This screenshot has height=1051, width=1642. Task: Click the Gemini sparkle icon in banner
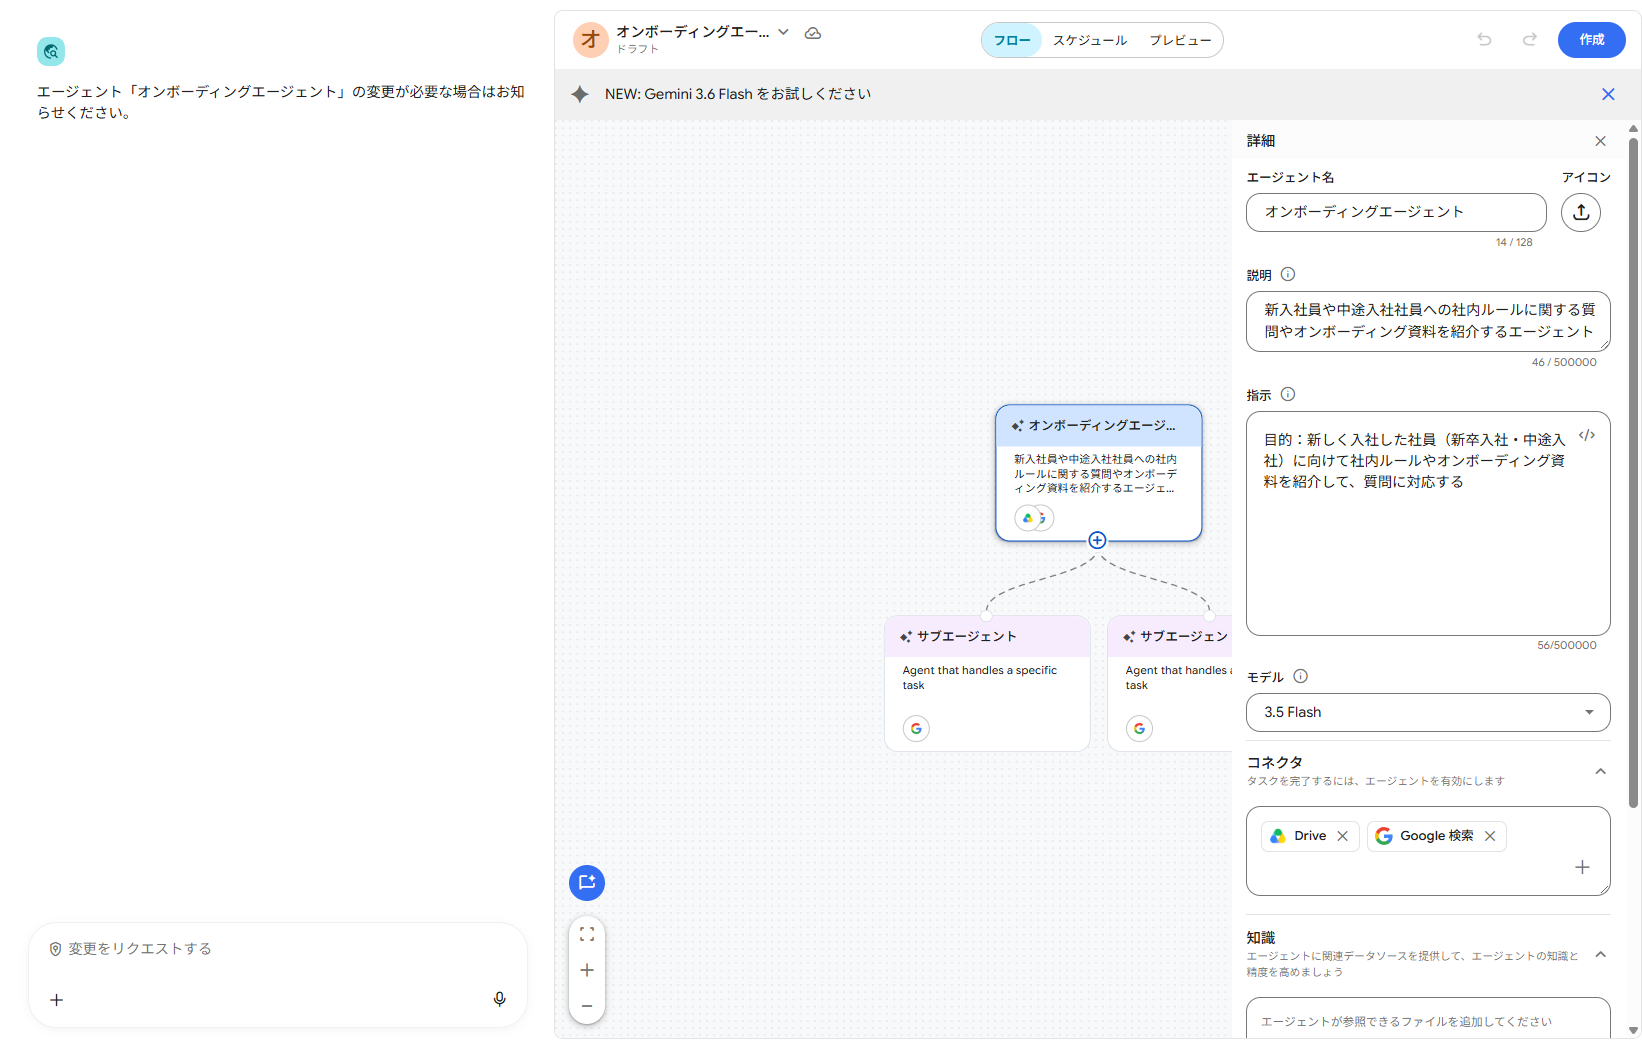580,94
